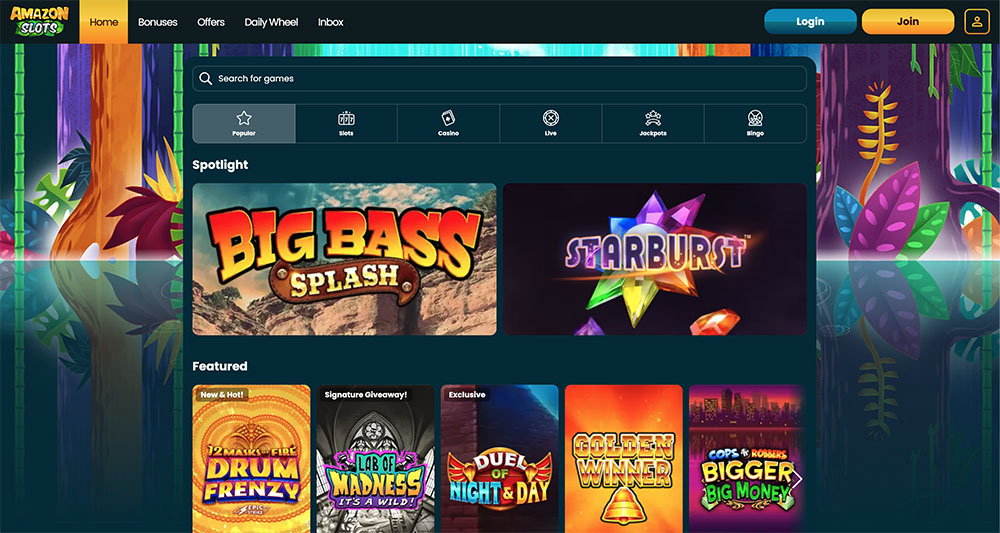
Task: Open the Cops 'n' Robbers Bigger Big Money game
Action: 747,458
